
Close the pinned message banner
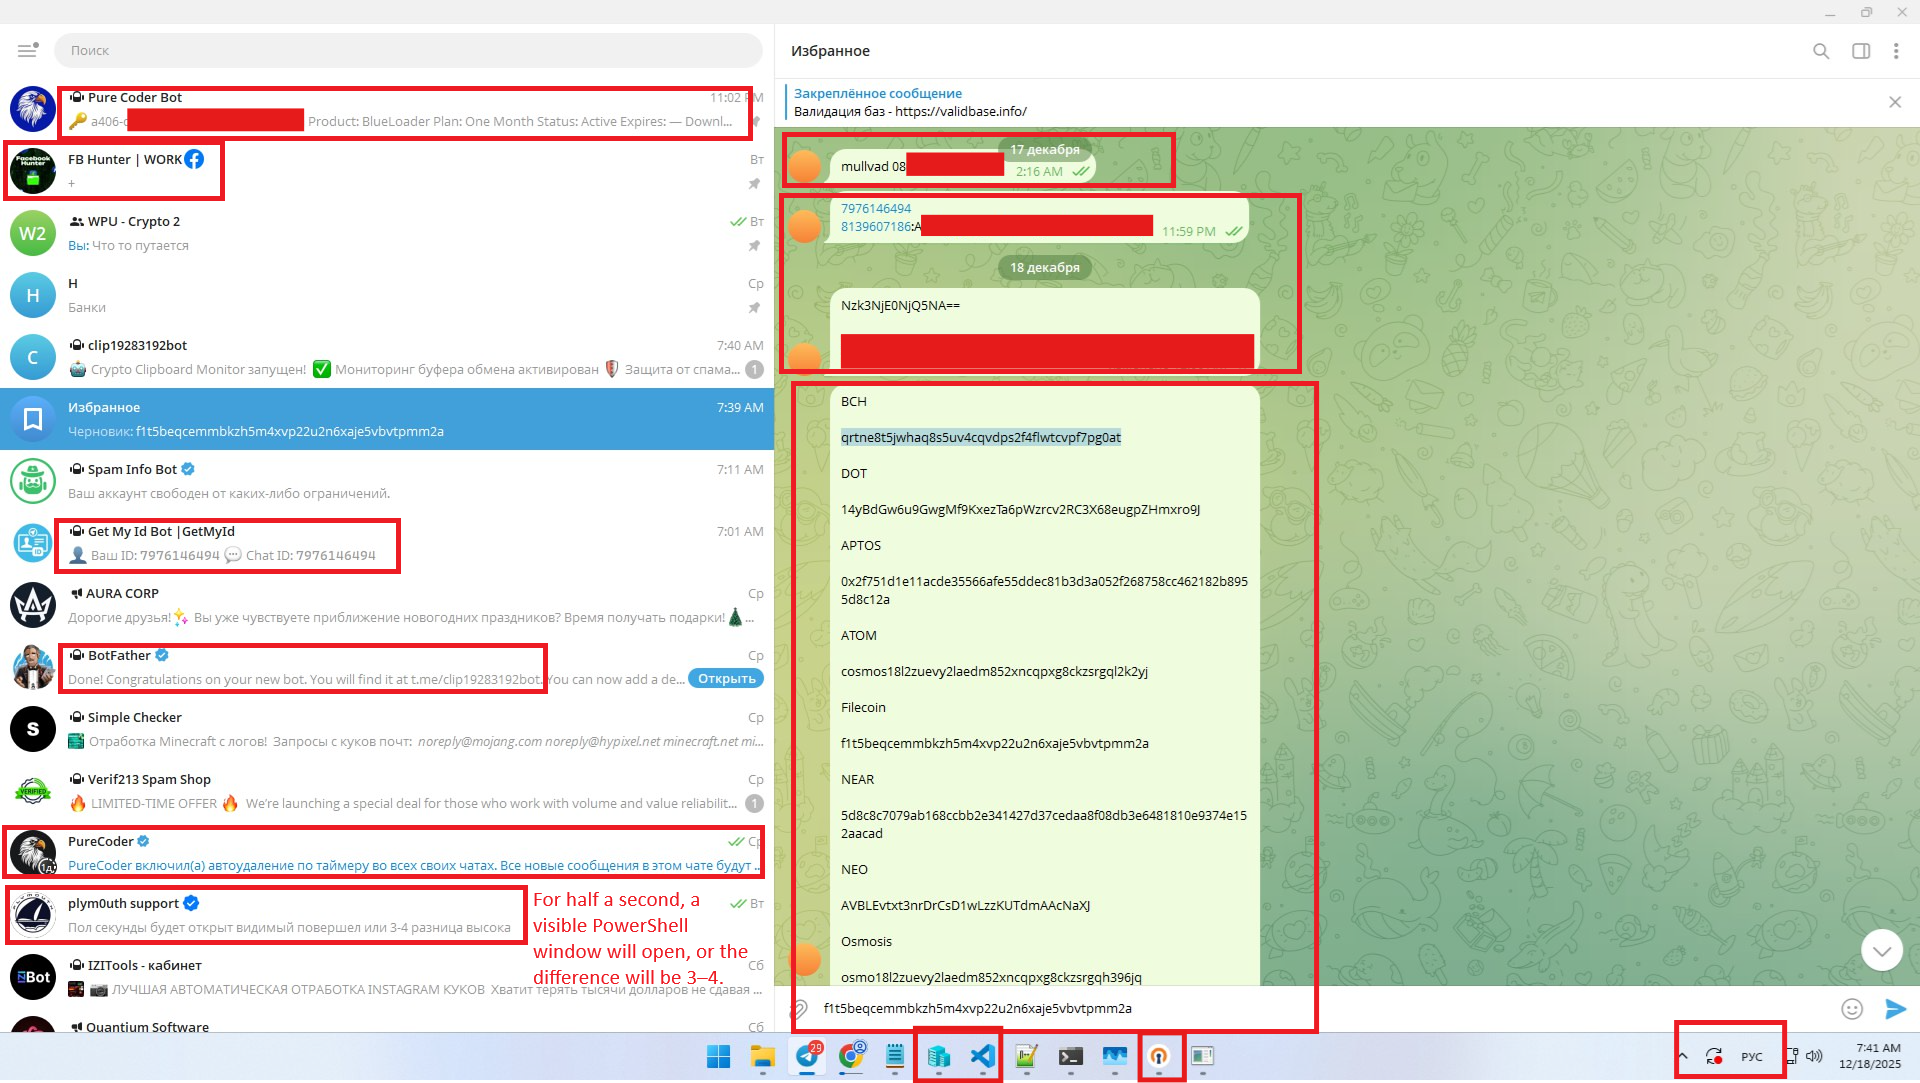1895,102
